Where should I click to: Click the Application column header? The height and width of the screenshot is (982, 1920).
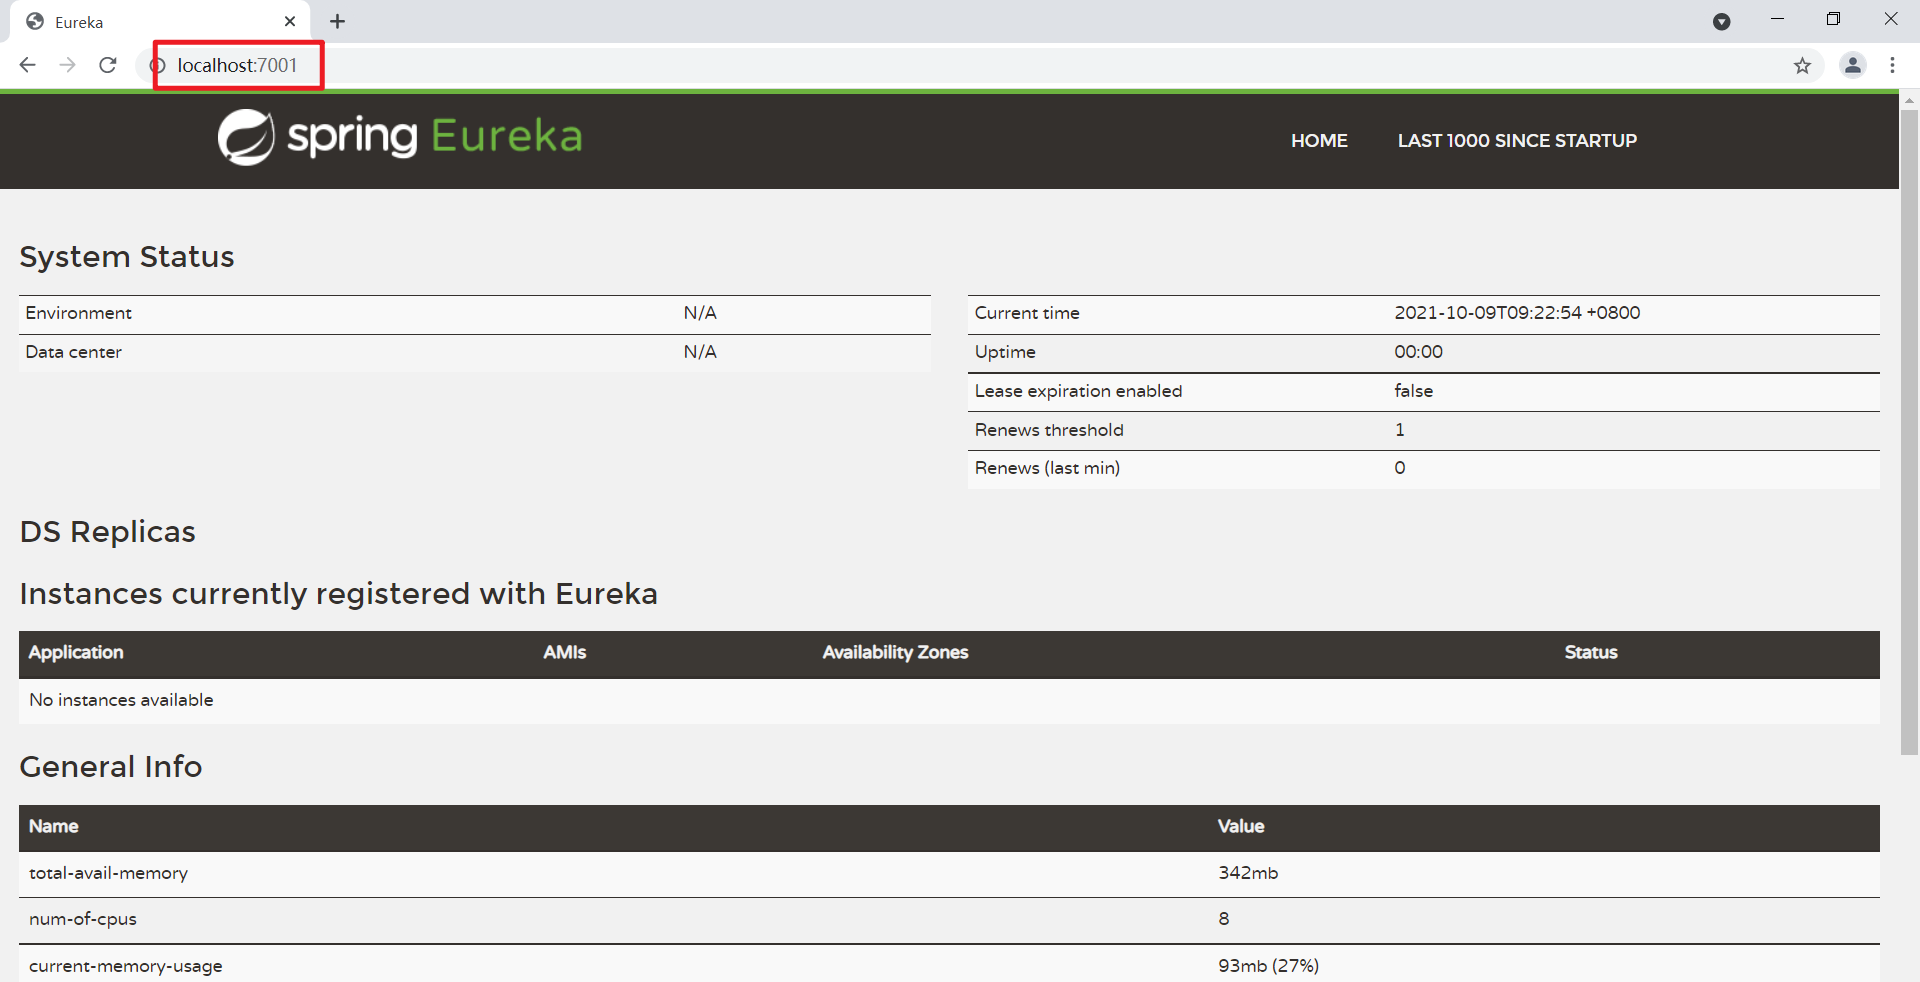(76, 652)
